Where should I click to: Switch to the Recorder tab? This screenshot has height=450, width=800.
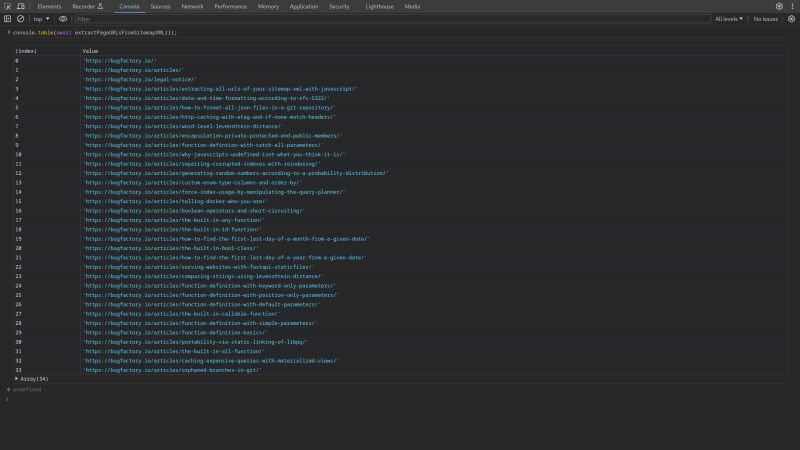point(87,7)
